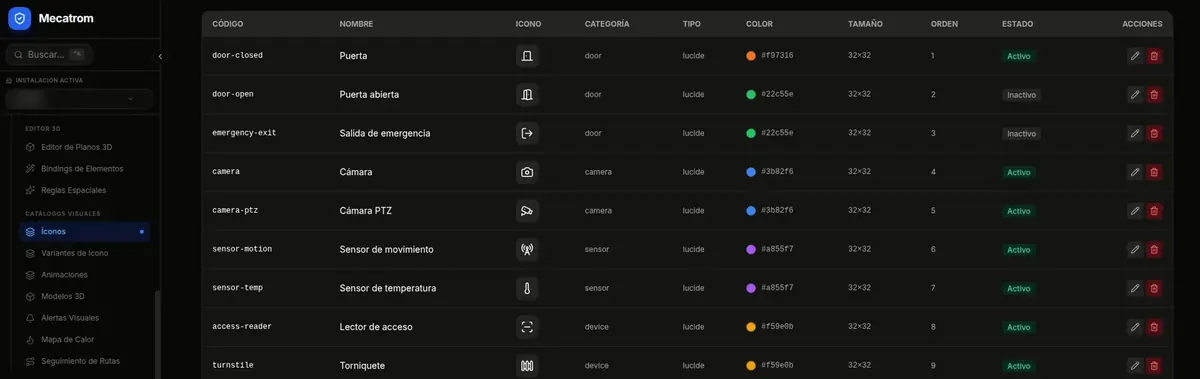Screen dimensions: 1200x379
Task: Toggle Activo status on camera row
Action: [x=1018, y=173]
